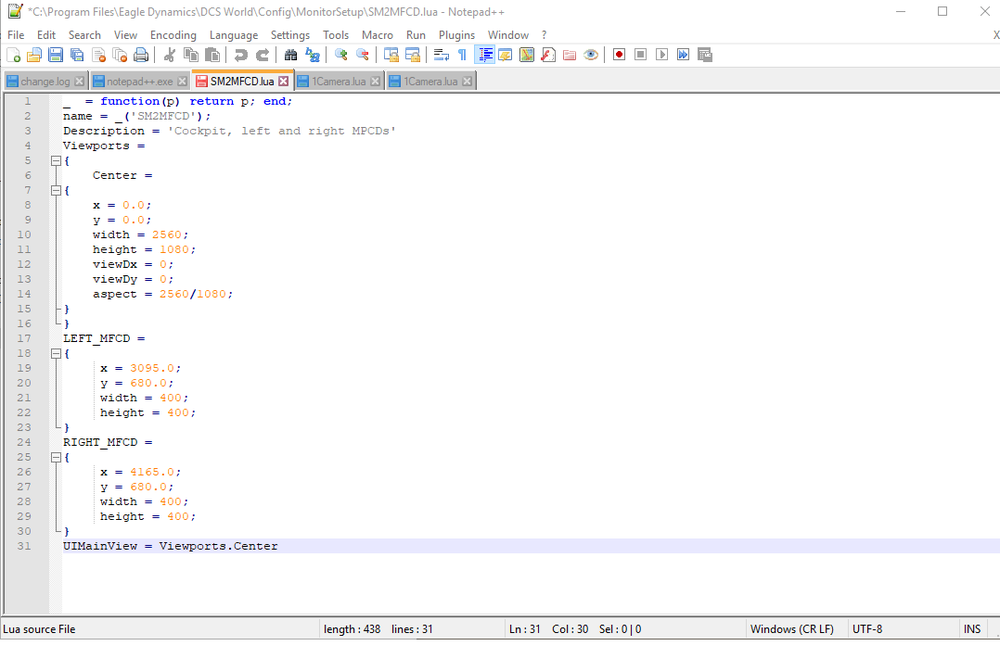Click the Zoom In magnifier icon
The height and width of the screenshot is (646, 1000).
pyautogui.click(x=341, y=55)
